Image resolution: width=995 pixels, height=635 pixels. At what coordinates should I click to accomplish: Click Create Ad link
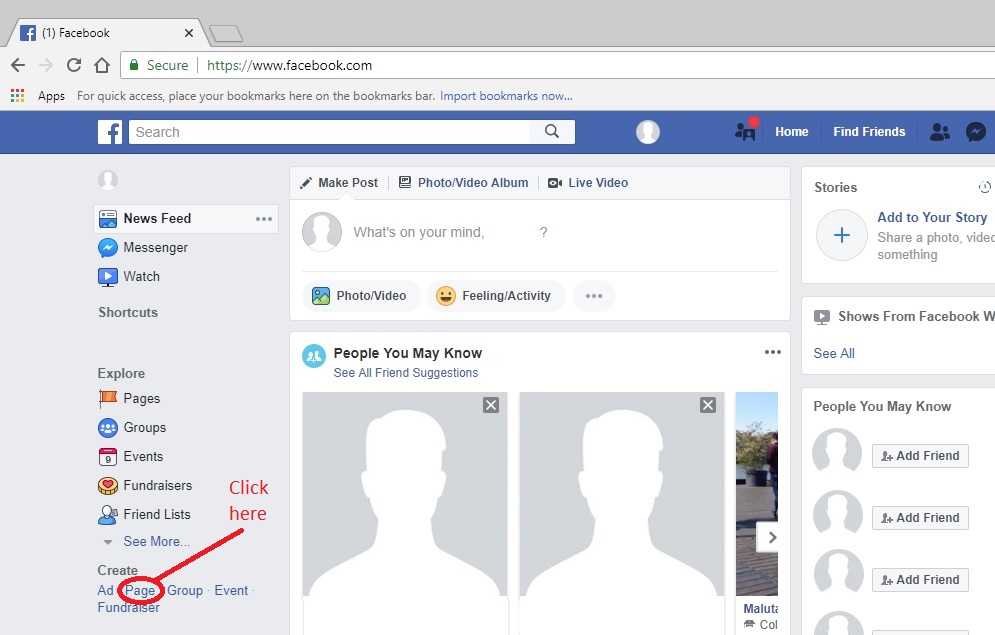[105, 591]
